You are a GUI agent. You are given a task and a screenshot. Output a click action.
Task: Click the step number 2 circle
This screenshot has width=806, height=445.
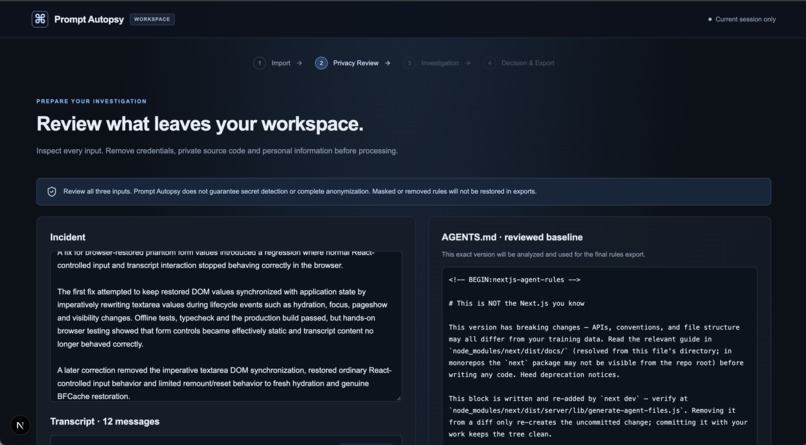[321, 63]
